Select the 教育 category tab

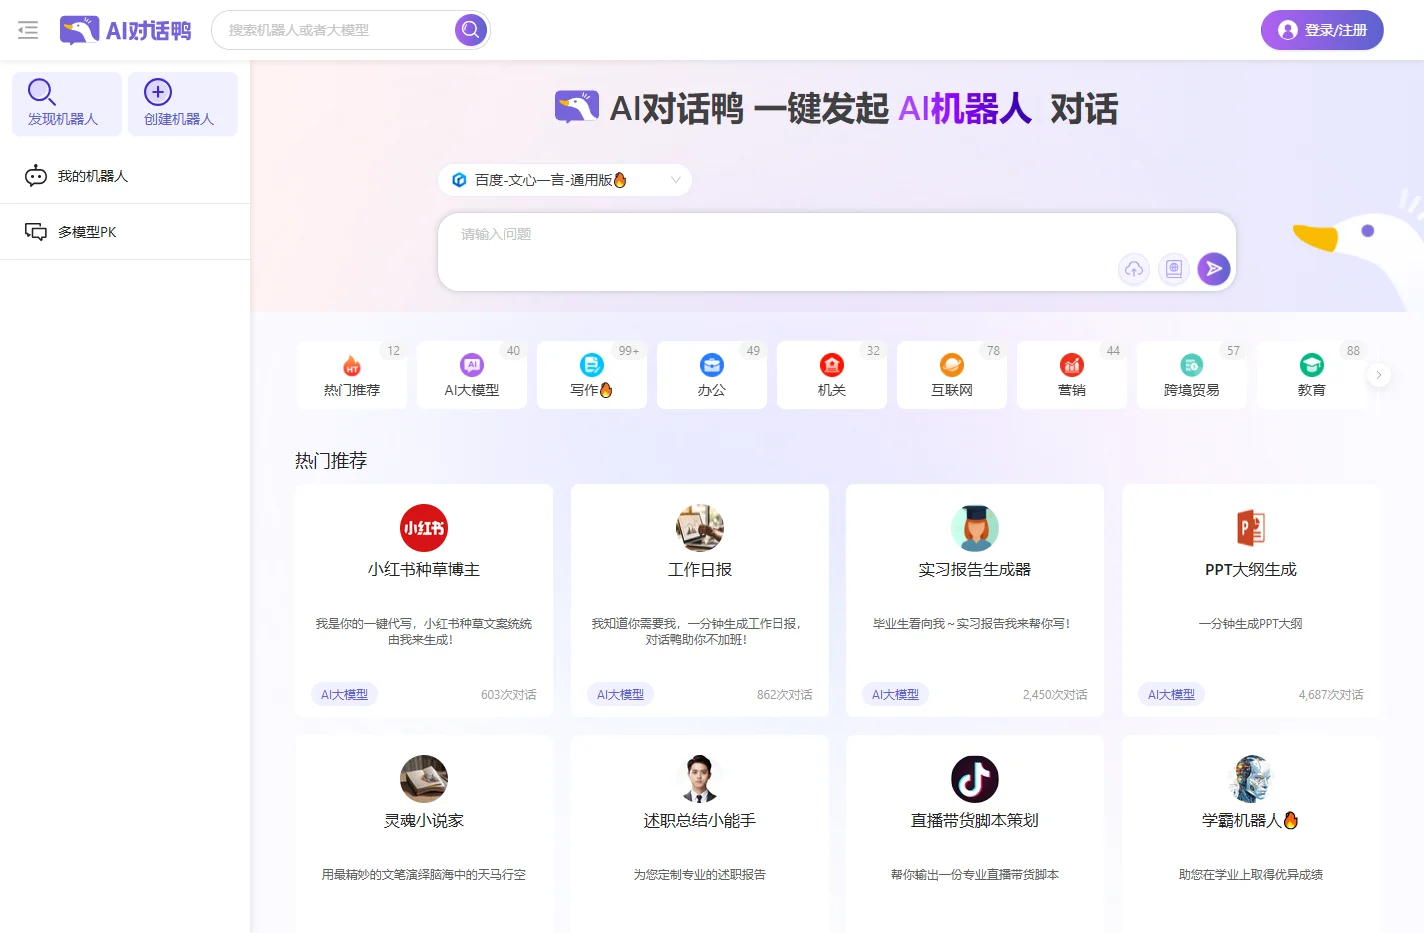[1312, 375]
